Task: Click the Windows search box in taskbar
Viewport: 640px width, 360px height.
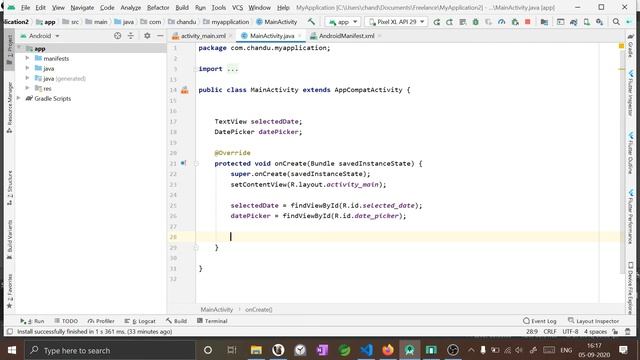Action: click(110, 350)
